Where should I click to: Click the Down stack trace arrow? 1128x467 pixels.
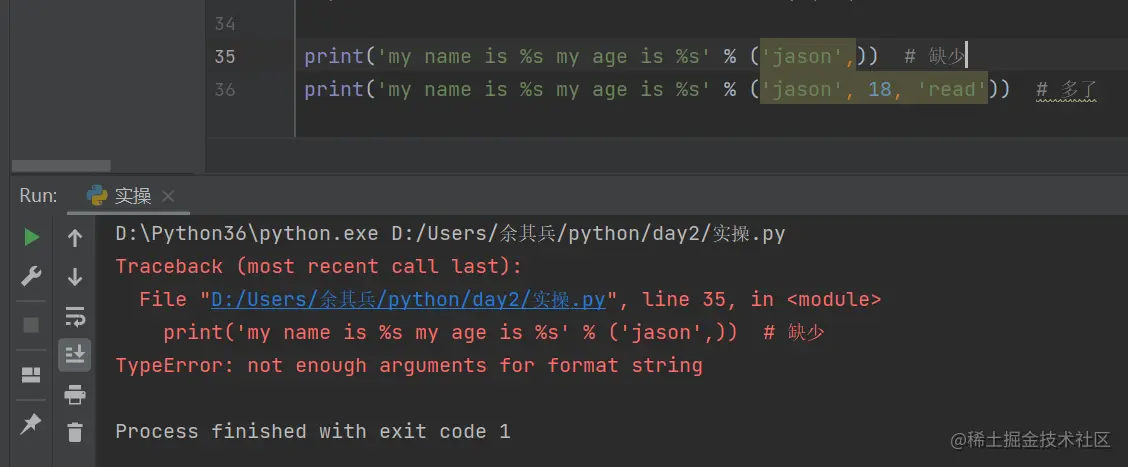tap(75, 277)
